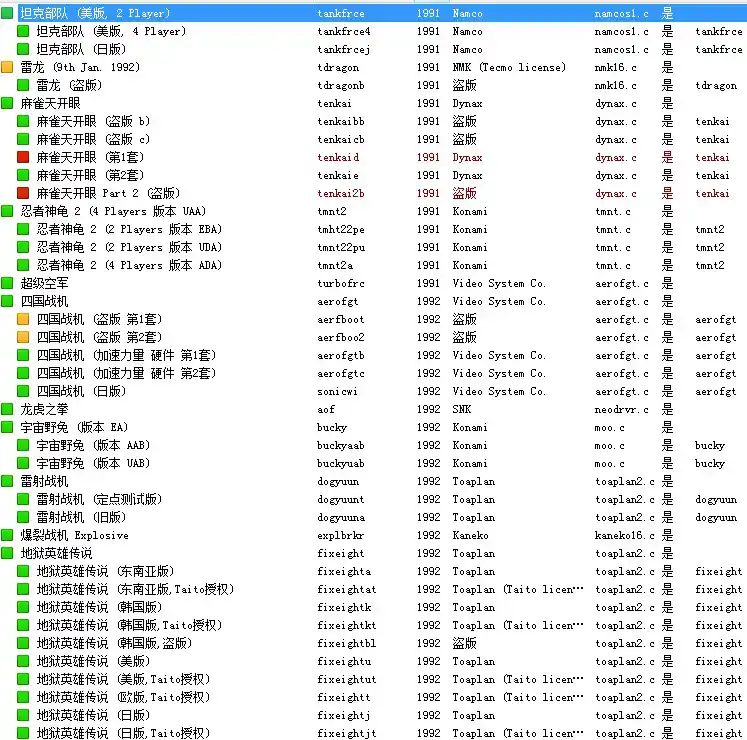
Task: Click the green icon beside 雷龙 (盗版)
Action: 23,86
